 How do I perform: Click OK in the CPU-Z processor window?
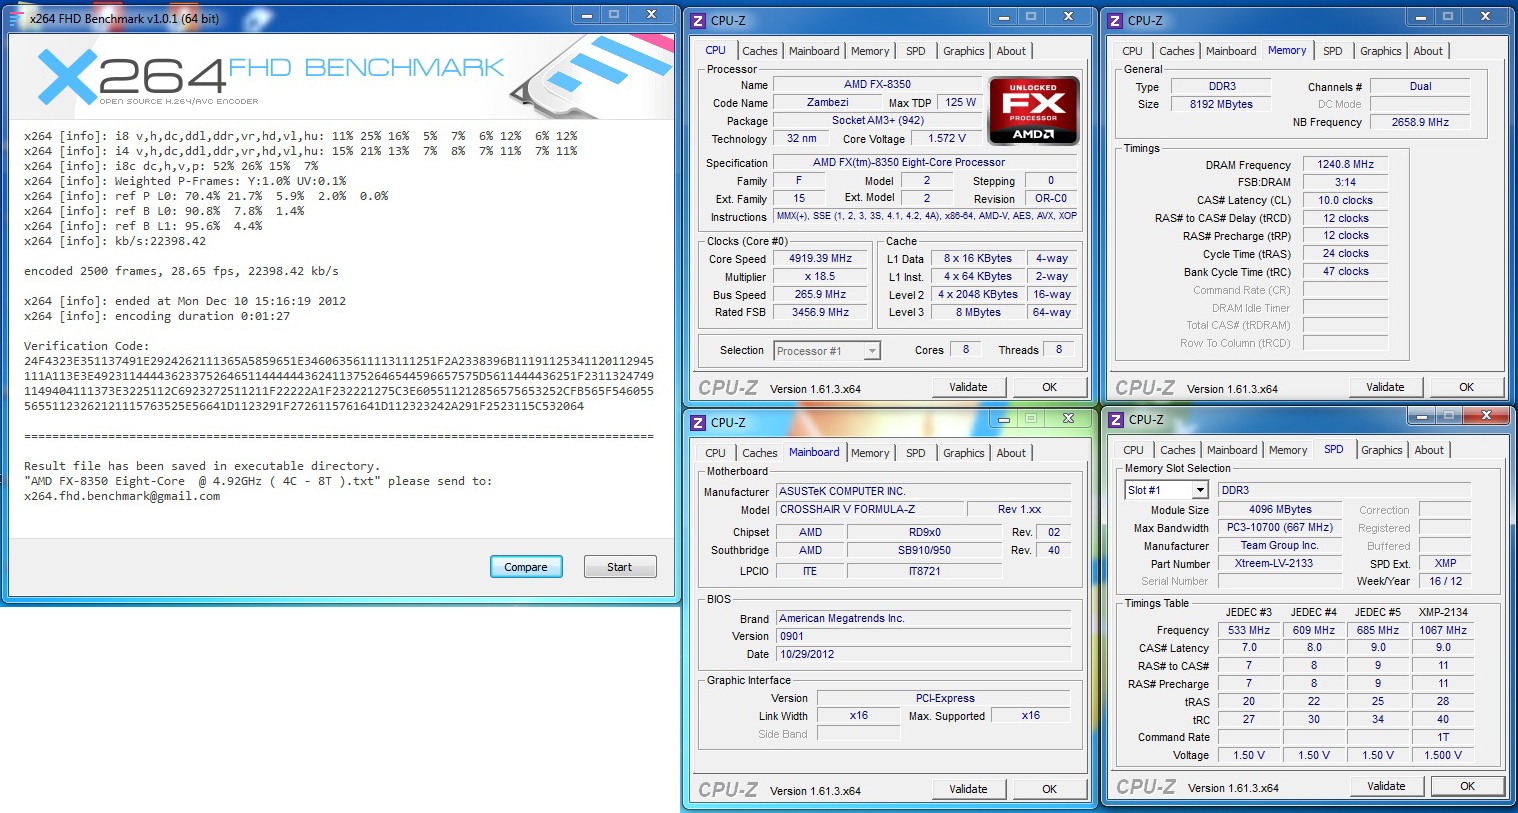1049,387
